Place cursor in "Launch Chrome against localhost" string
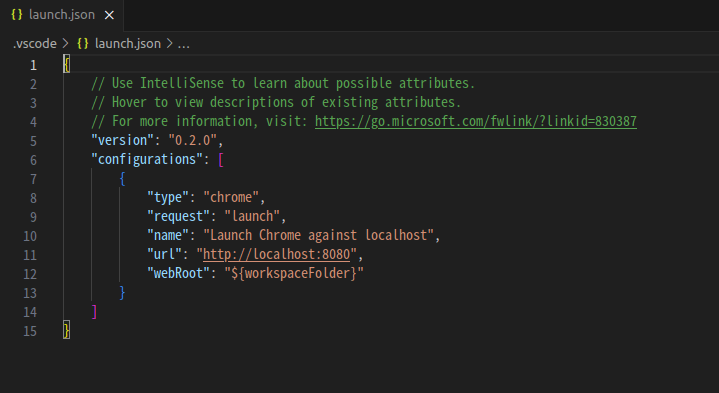Image resolution: width=719 pixels, height=393 pixels. click(x=319, y=236)
